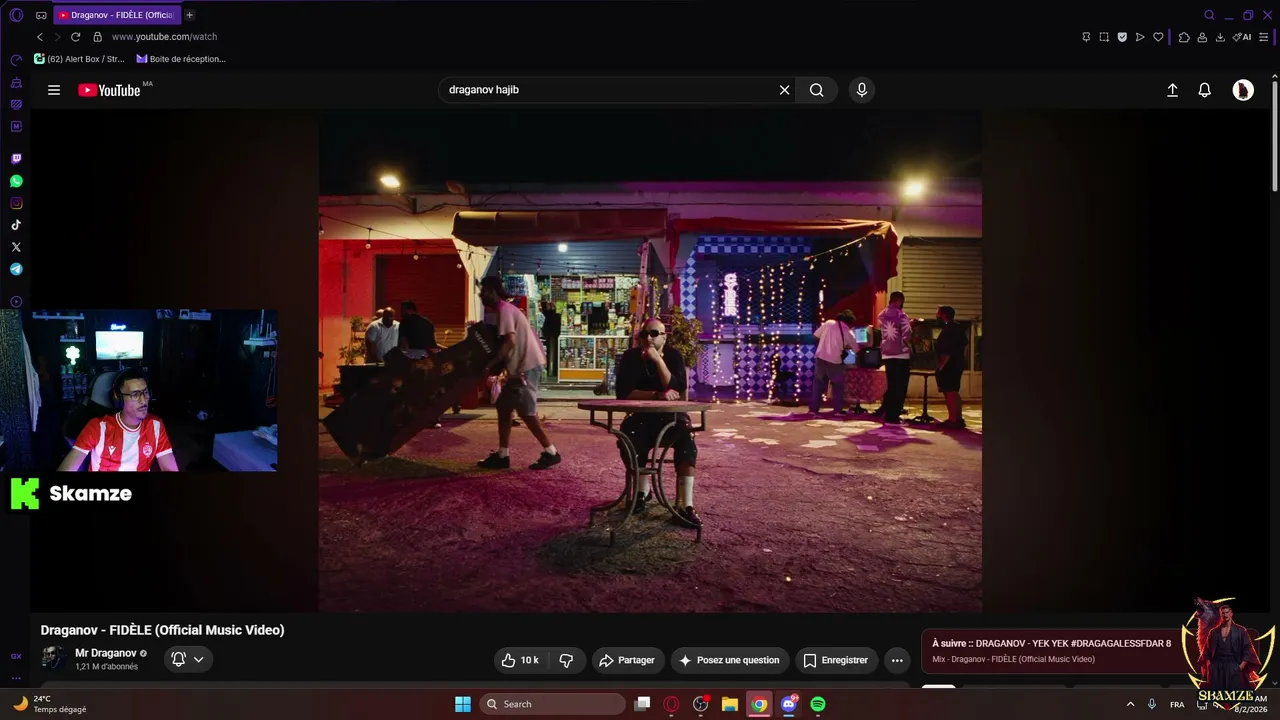Viewport: 1280px width, 720px height.
Task: Open the Alert Box bookmark
Action: click(x=80, y=59)
